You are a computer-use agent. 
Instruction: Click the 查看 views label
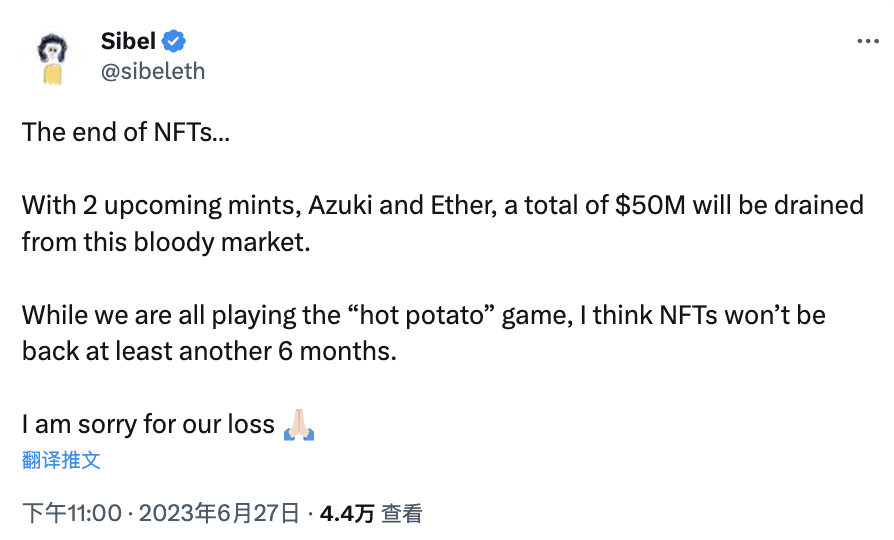(403, 514)
